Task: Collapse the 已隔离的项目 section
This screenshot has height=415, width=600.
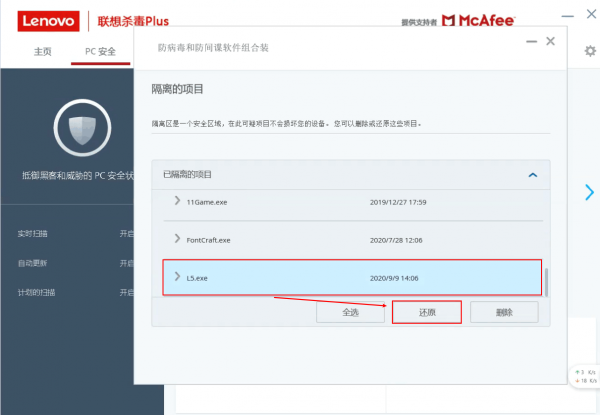Action: 533,175
